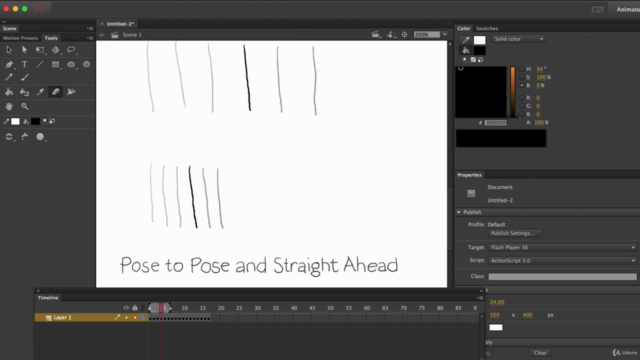This screenshot has width=640, height=360.
Task: Select the Bone tool
Action: pyautogui.click(x=71, y=92)
